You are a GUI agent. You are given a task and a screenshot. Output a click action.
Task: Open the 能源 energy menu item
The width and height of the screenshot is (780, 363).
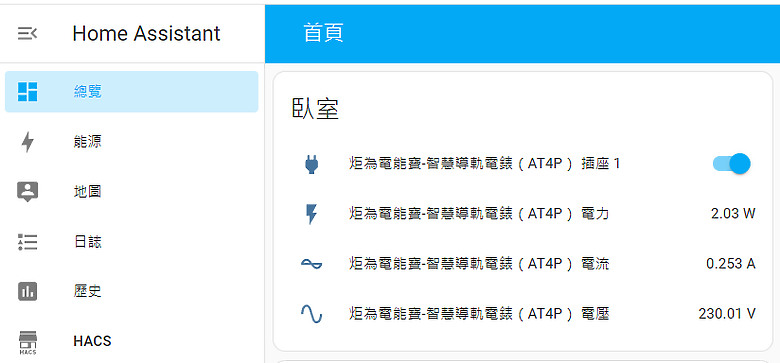coord(131,142)
